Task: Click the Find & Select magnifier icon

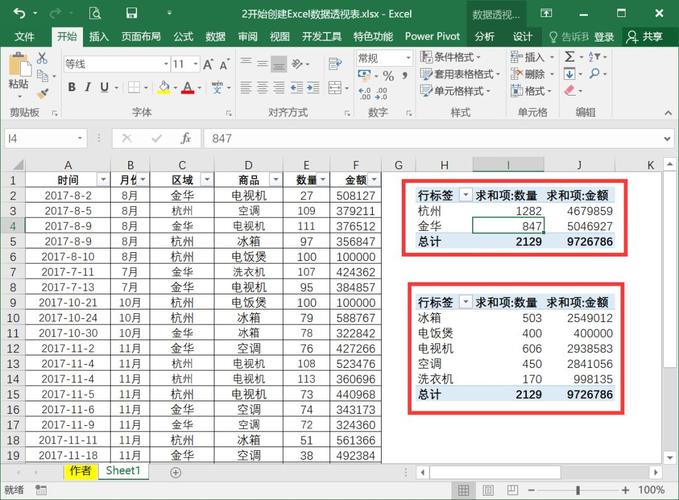Action: (595, 74)
